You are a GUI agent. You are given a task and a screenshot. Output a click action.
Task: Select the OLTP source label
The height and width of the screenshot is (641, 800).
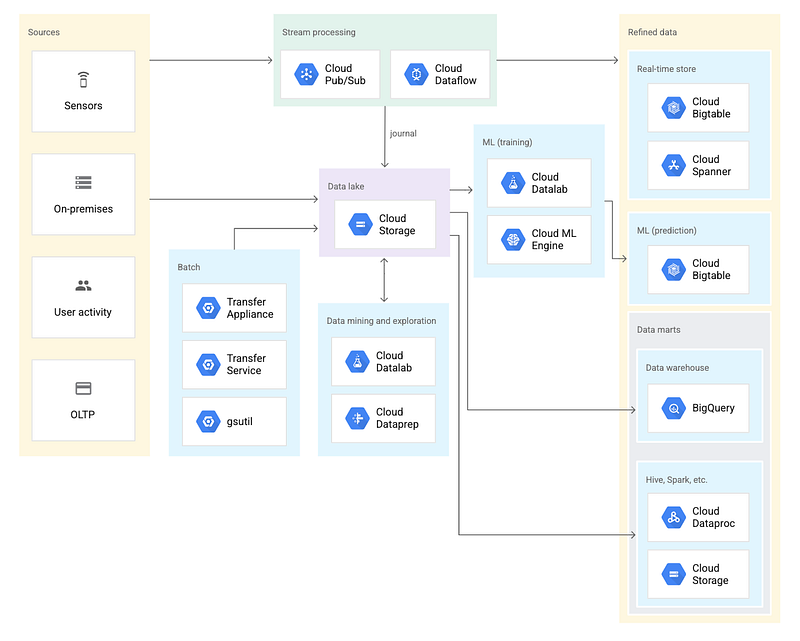(83, 414)
